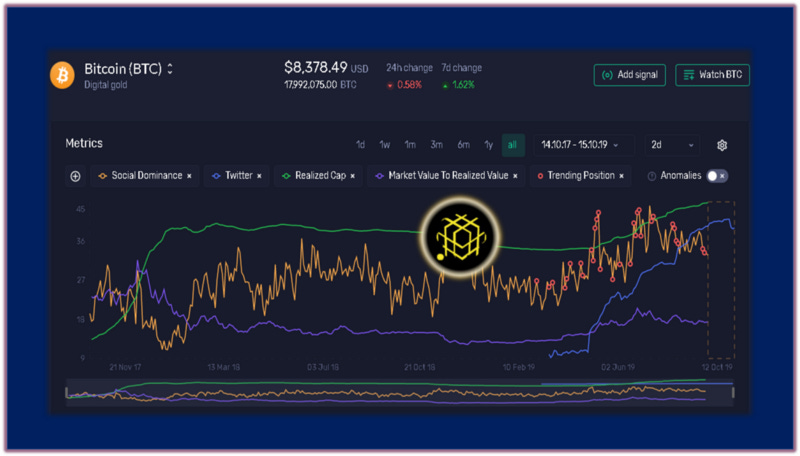Select the 1m time range
This screenshot has height=456, width=800.
coord(410,145)
